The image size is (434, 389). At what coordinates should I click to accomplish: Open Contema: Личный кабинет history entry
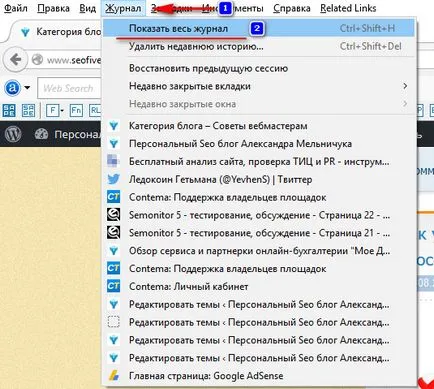coord(259,286)
